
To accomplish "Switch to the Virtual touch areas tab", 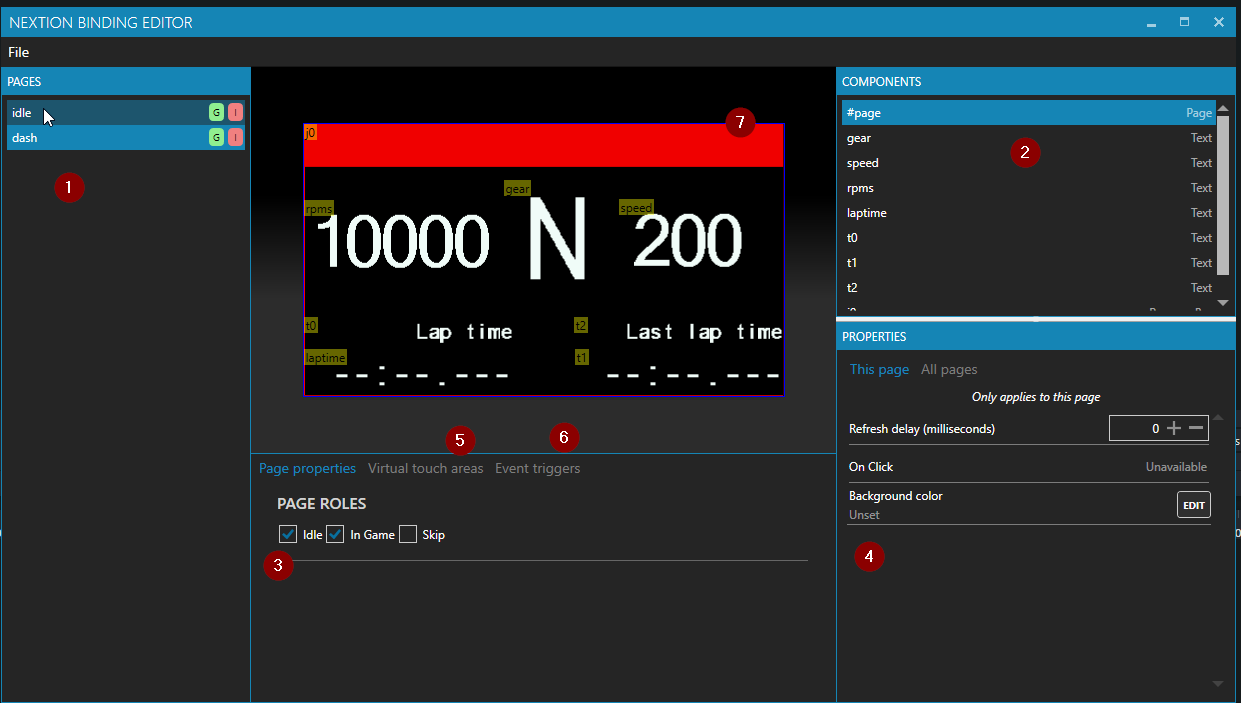I will (425, 468).
